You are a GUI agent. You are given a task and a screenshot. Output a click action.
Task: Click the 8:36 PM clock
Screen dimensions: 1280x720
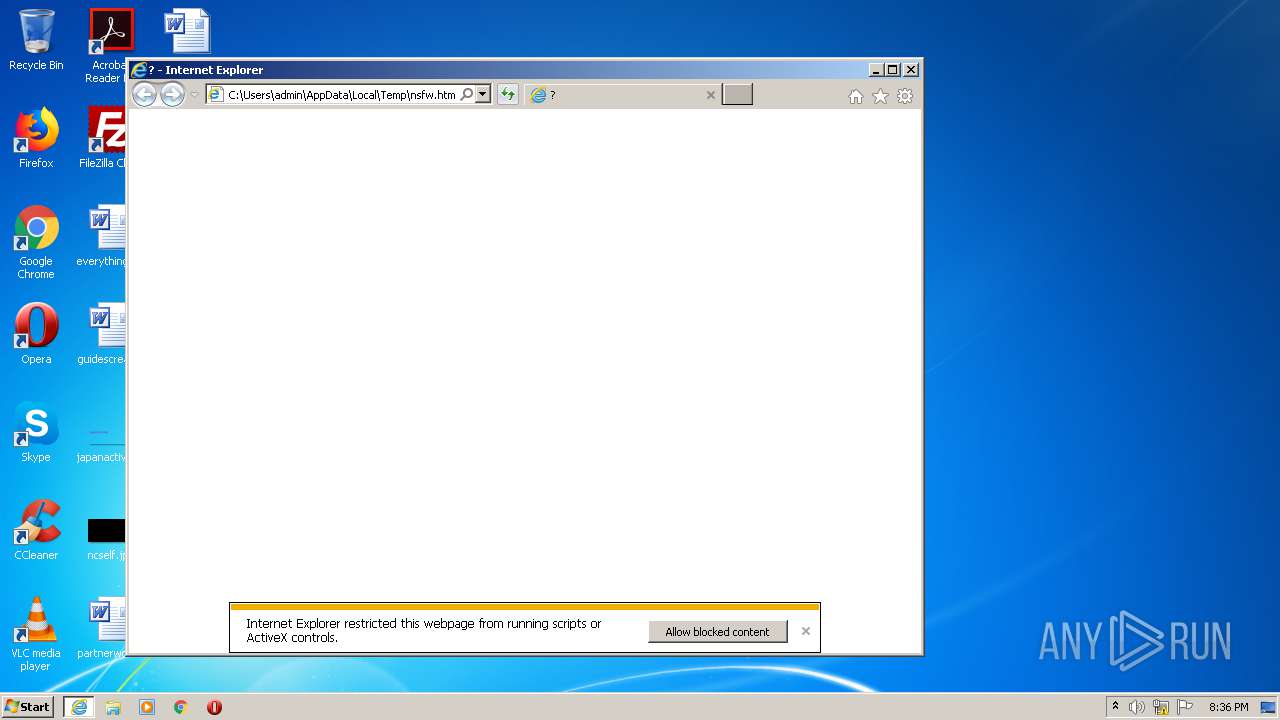[1228, 707]
